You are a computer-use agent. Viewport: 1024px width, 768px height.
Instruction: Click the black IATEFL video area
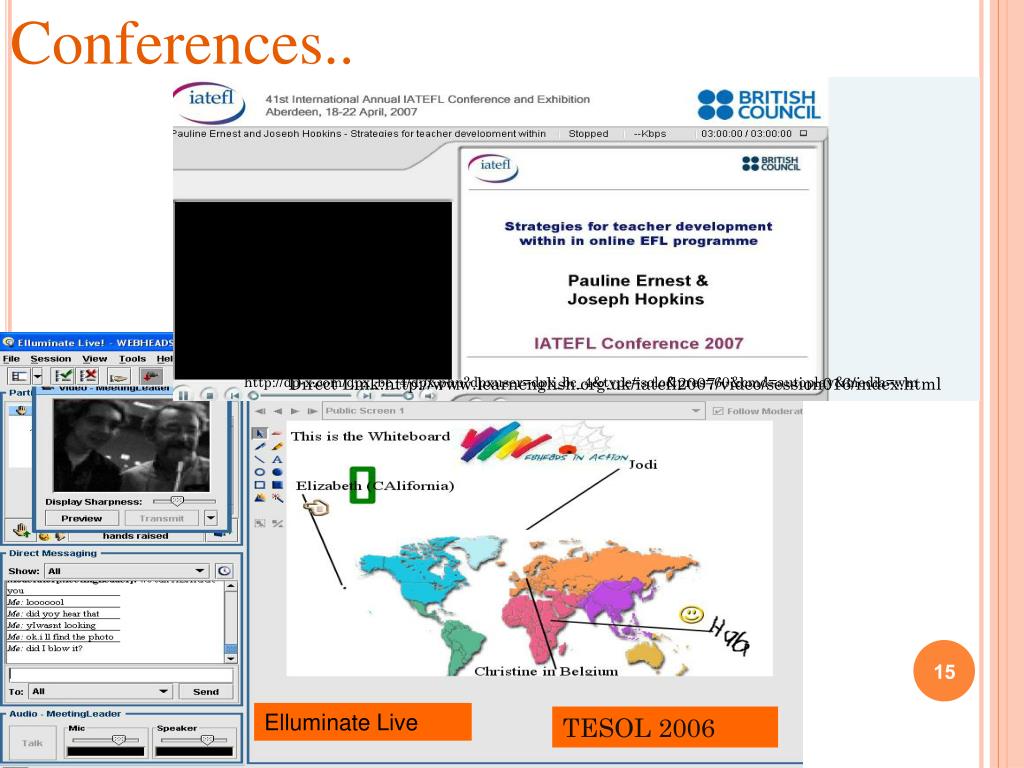pos(313,289)
